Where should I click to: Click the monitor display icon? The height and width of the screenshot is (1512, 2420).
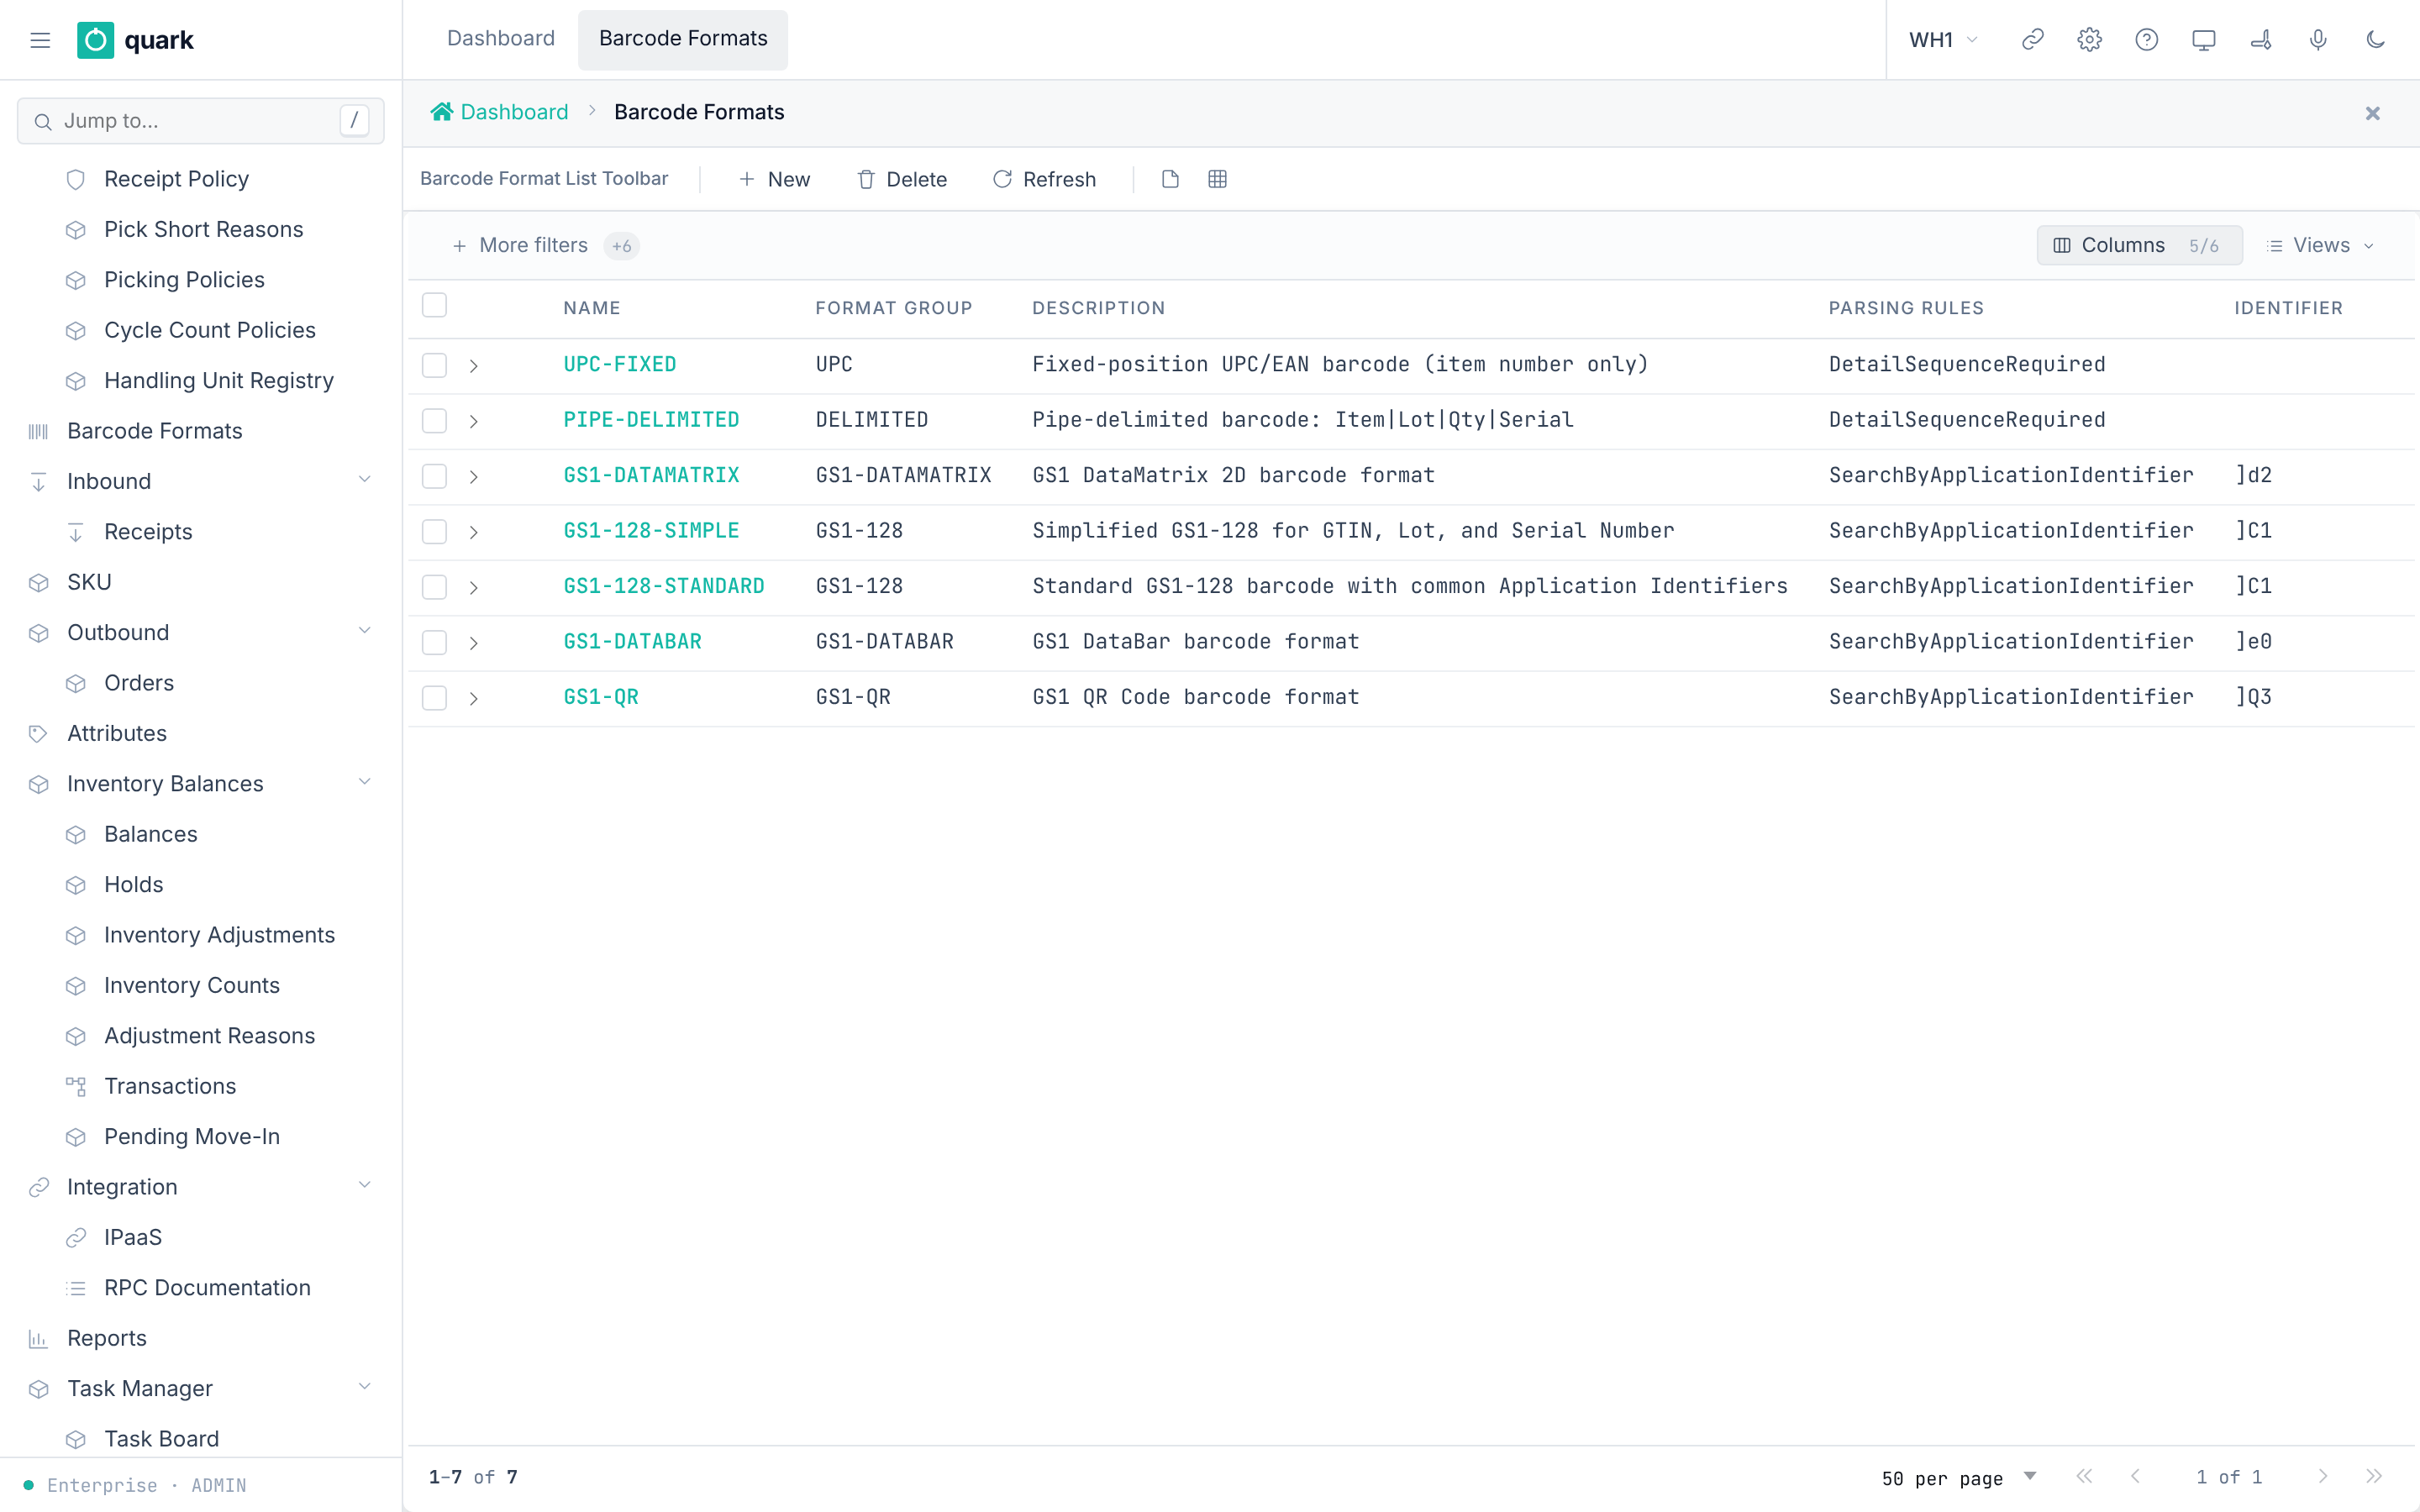(x=2203, y=40)
